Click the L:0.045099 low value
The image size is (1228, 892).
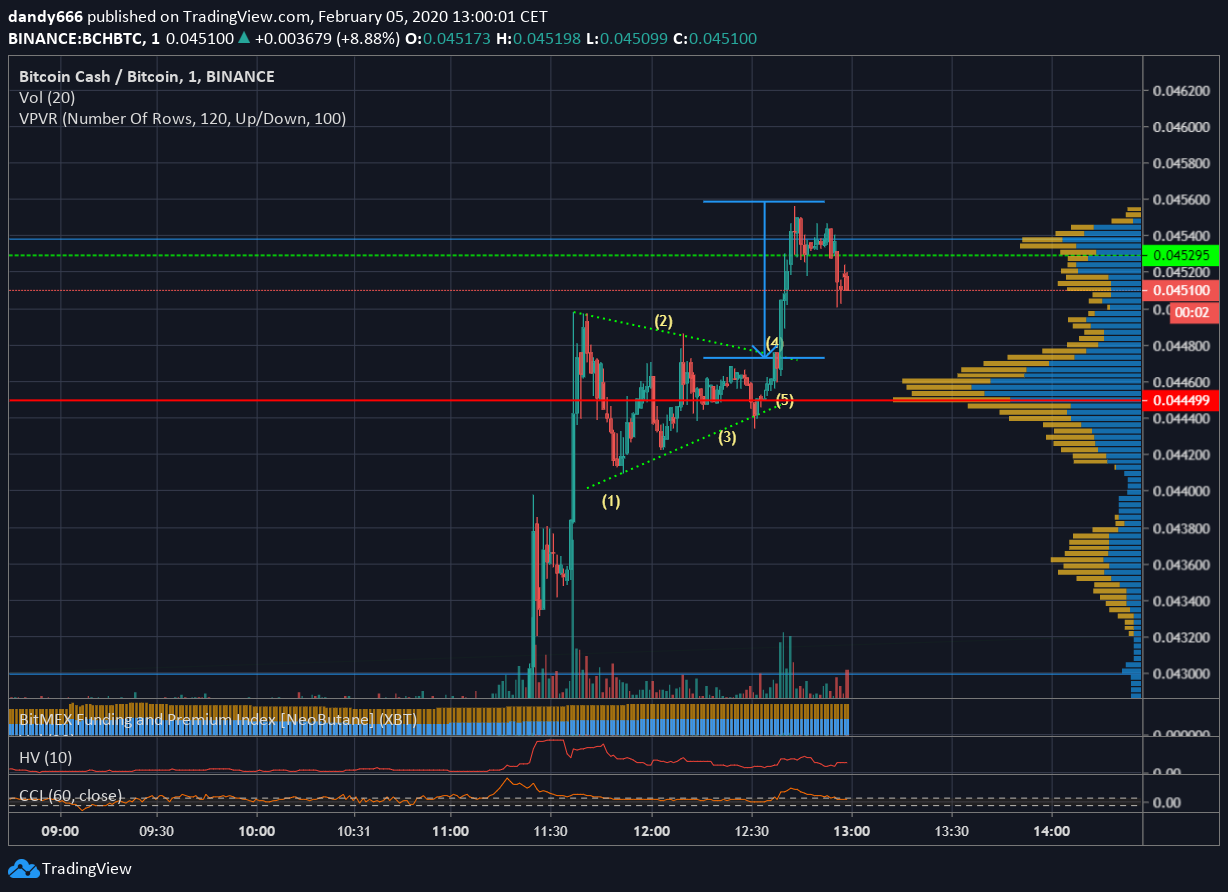coord(626,38)
